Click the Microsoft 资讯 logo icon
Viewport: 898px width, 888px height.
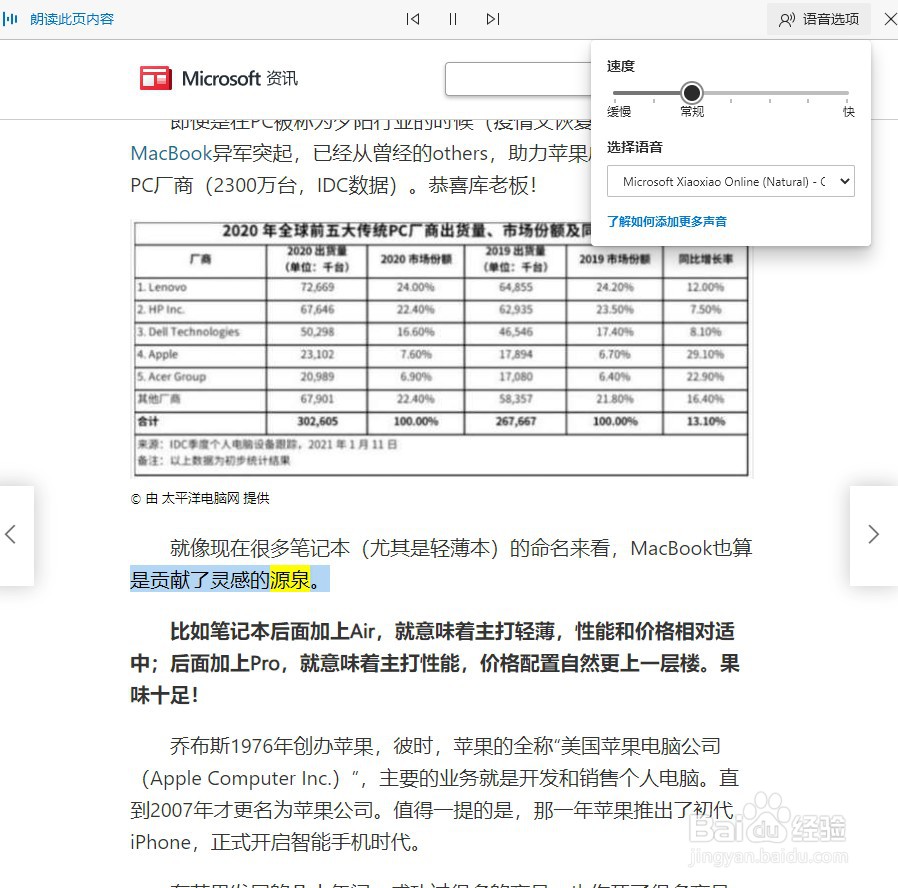[156, 78]
